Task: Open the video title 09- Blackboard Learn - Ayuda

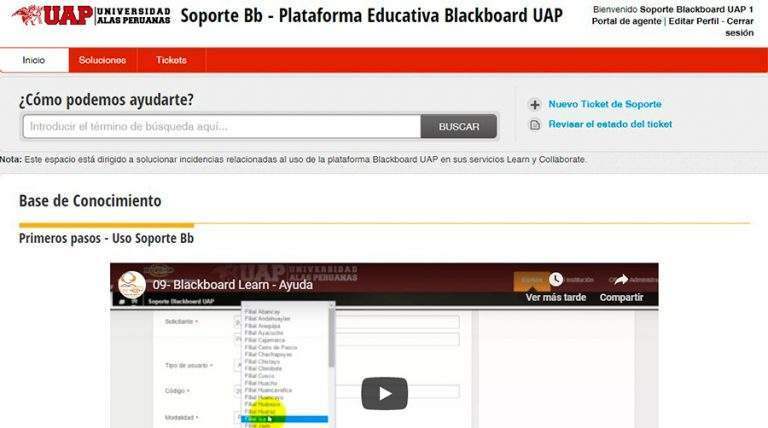Action: pos(233,285)
